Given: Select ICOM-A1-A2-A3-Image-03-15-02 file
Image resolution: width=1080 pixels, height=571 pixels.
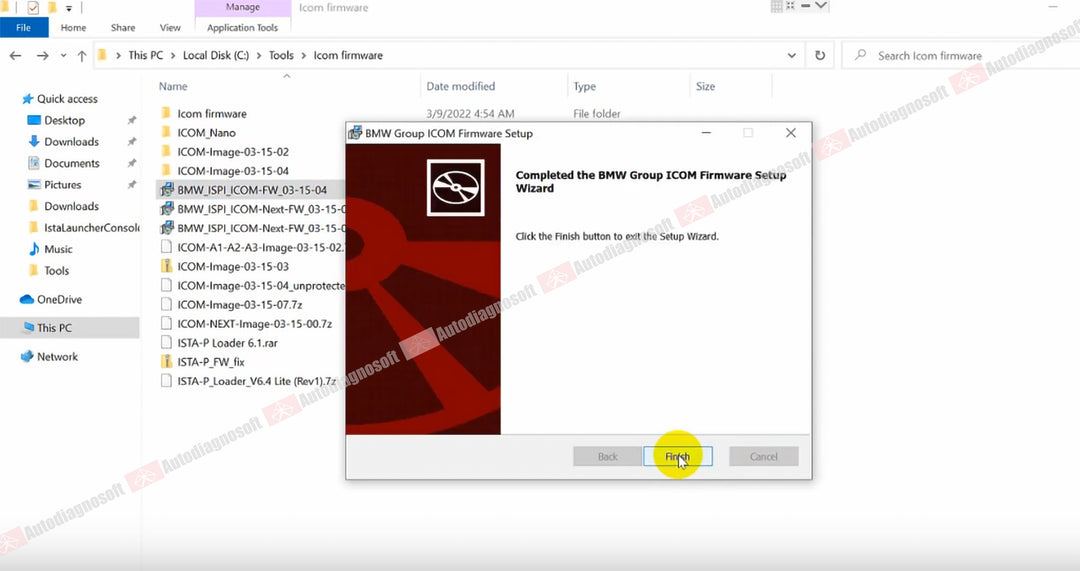Looking at the screenshot, I should [260, 247].
